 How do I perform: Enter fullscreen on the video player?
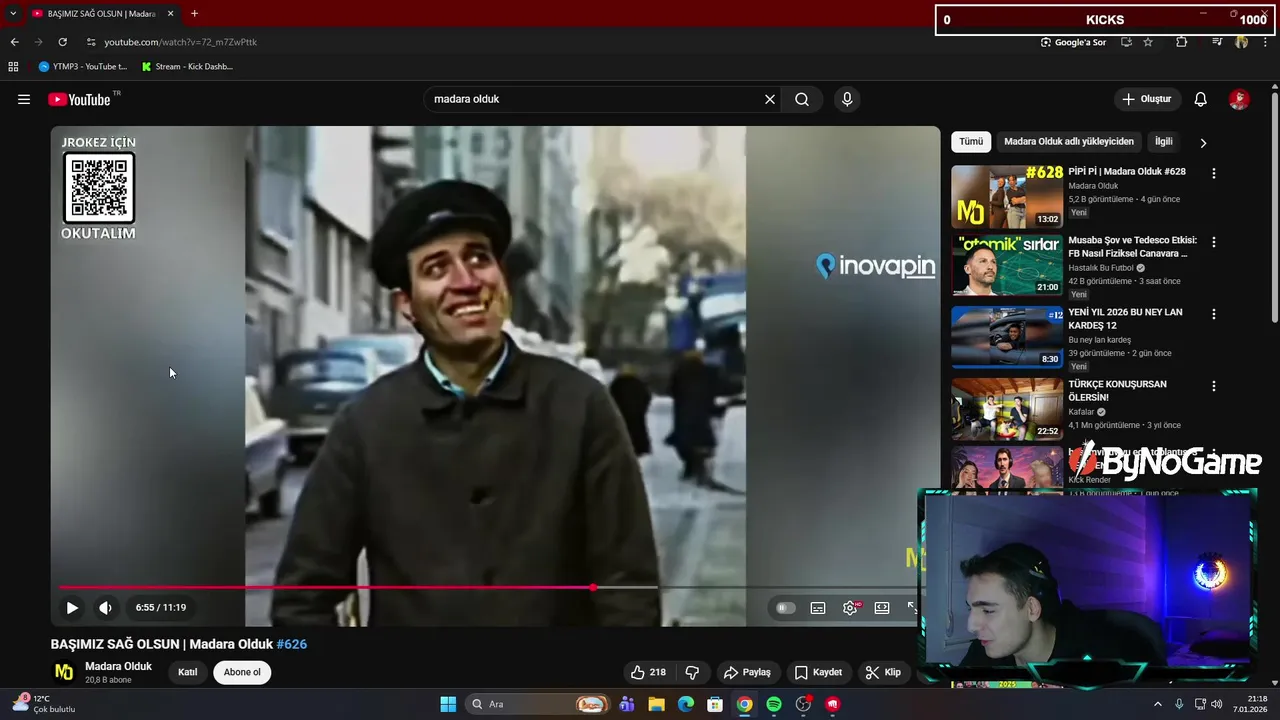[x=912, y=607]
